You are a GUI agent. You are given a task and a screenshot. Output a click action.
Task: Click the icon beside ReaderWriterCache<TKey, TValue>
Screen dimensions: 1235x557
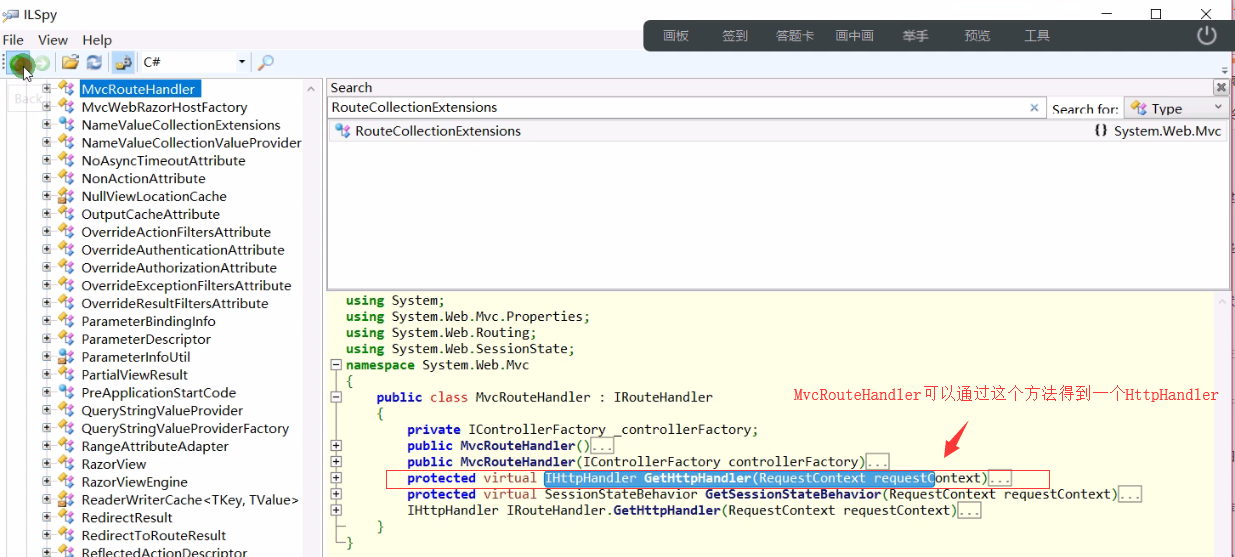[x=66, y=500]
